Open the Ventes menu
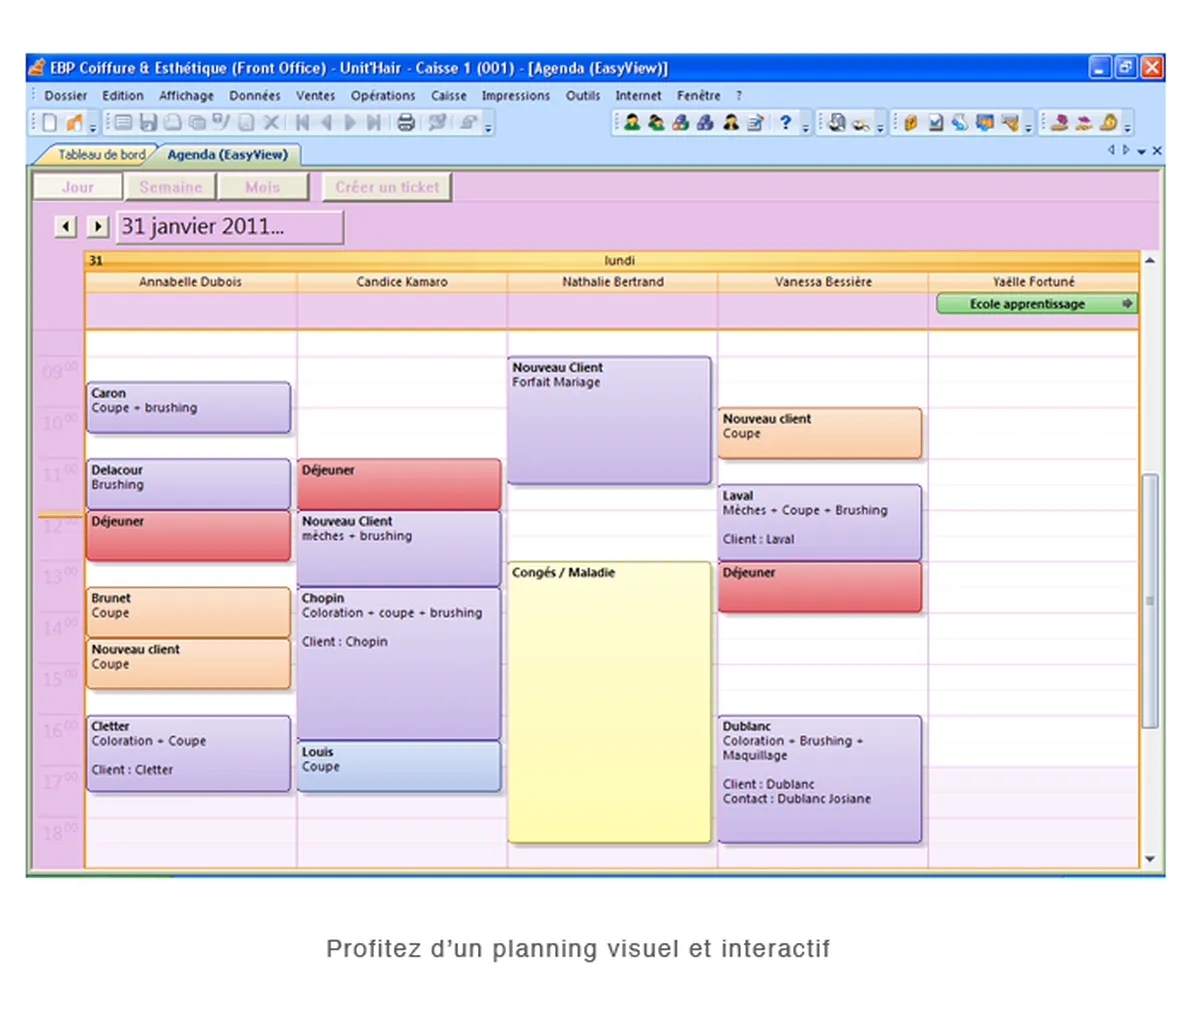This screenshot has width=1200, height=1029. tap(315, 96)
